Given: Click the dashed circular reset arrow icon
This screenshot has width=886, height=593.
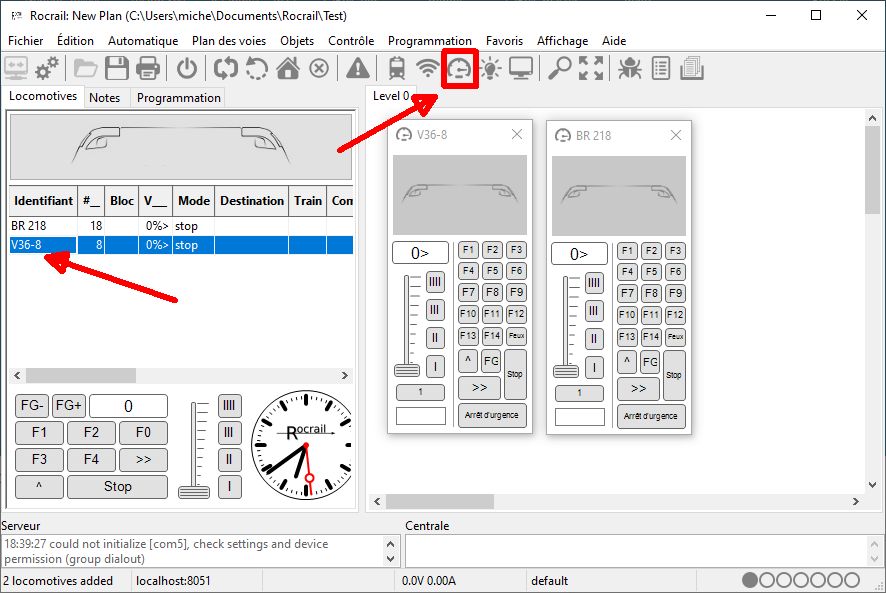Looking at the screenshot, I should click(x=256, y=68).
